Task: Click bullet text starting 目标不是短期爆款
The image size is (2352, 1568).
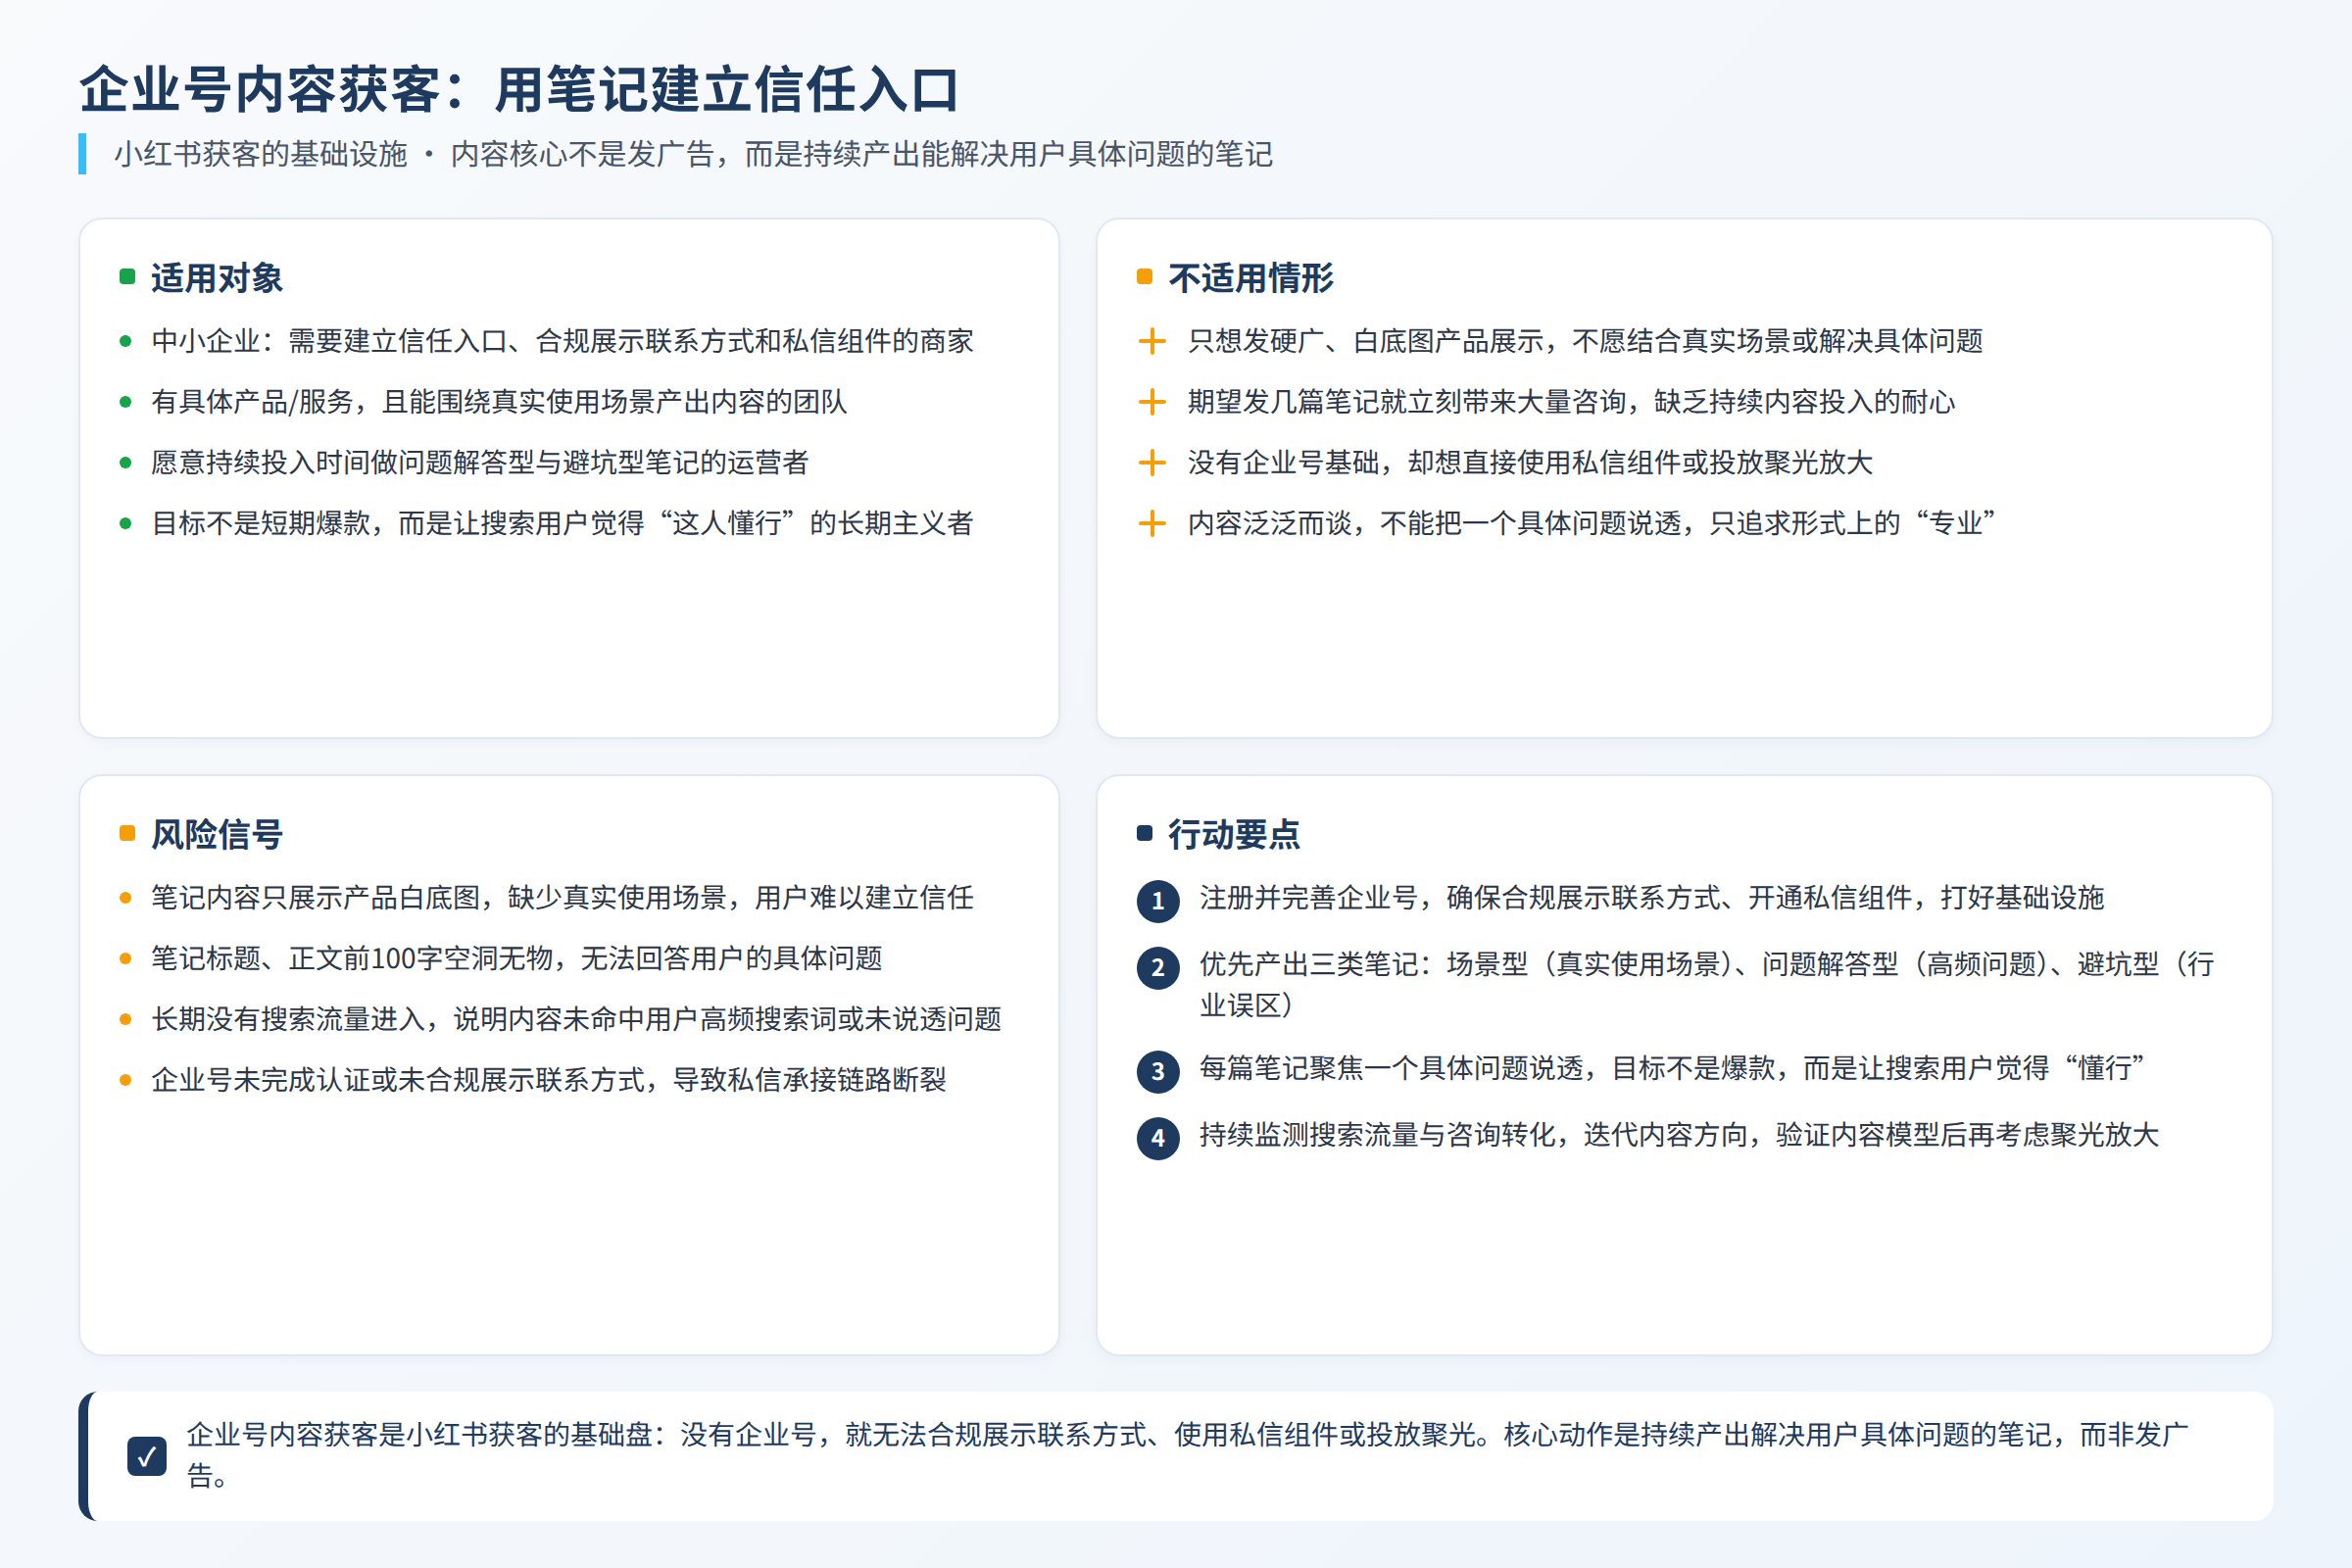Action: (x=562, y=523)
